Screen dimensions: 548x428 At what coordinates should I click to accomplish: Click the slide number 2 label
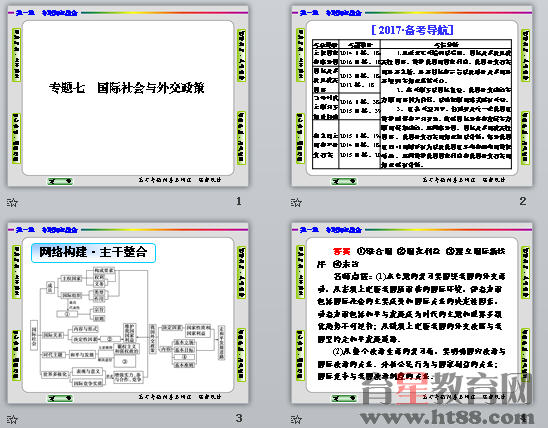coord(522,201)
